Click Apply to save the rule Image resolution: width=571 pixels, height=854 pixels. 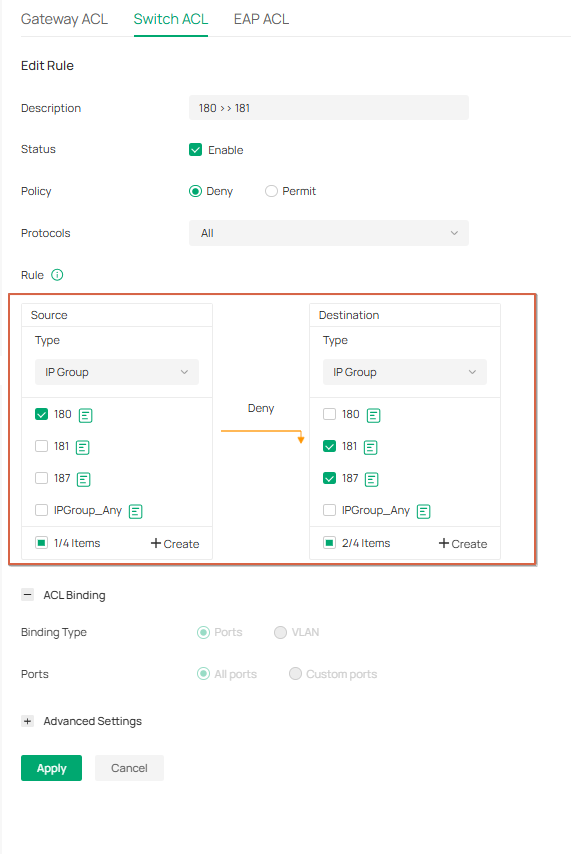tap(51, 768)
